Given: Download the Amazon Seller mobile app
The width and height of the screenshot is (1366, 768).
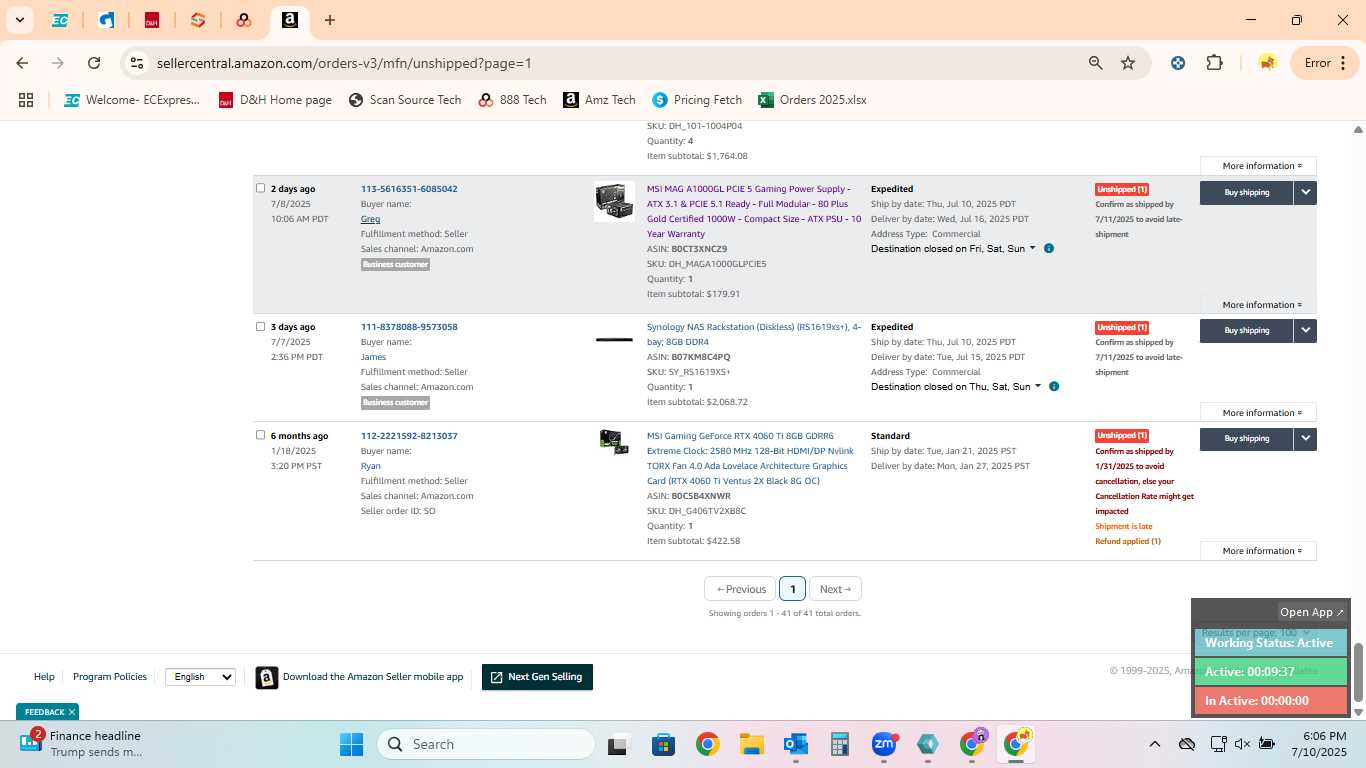Looking at the screenshot, I should (x=360, y=677).
